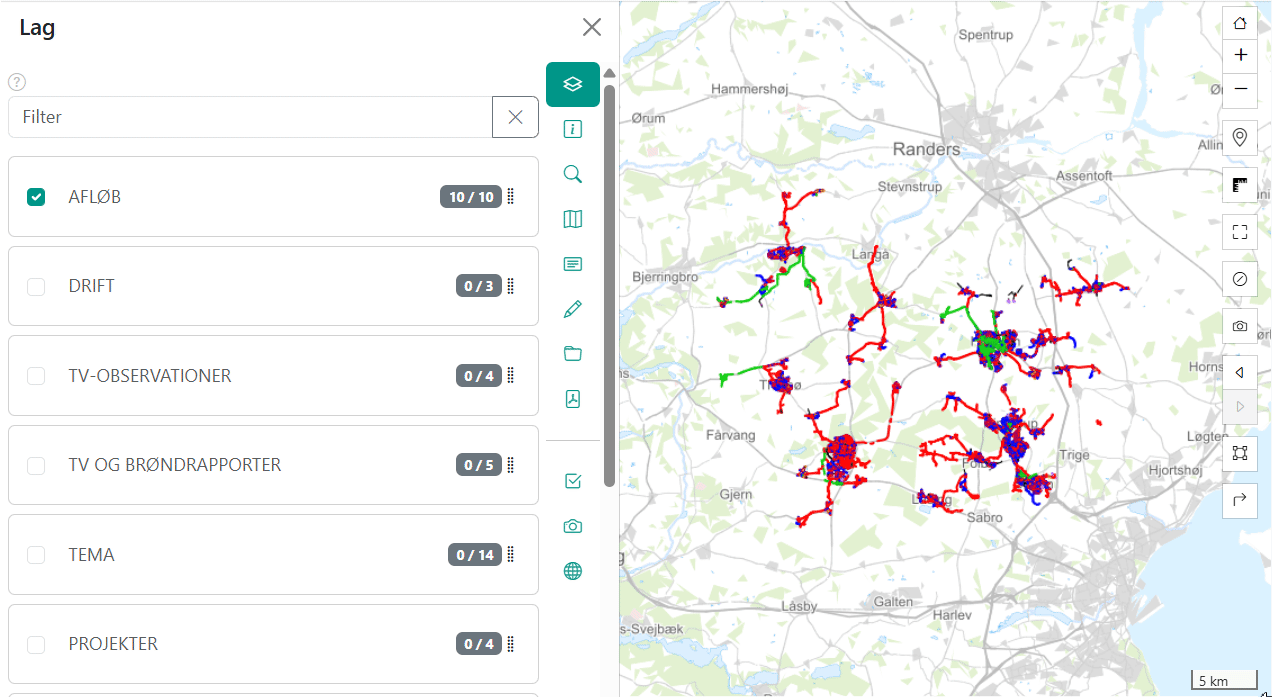Click the locate position pin icon

pos(1240,137)
